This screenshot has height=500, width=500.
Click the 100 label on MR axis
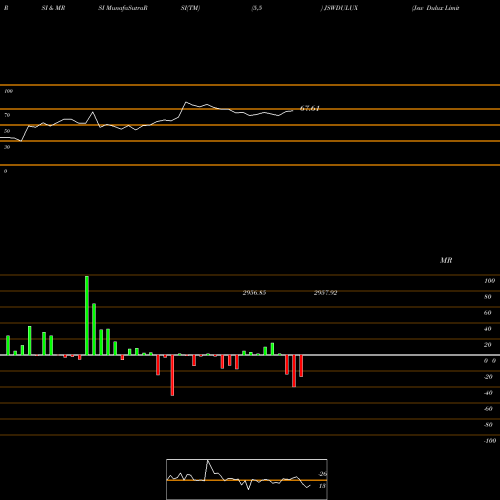tap(490, 281)
